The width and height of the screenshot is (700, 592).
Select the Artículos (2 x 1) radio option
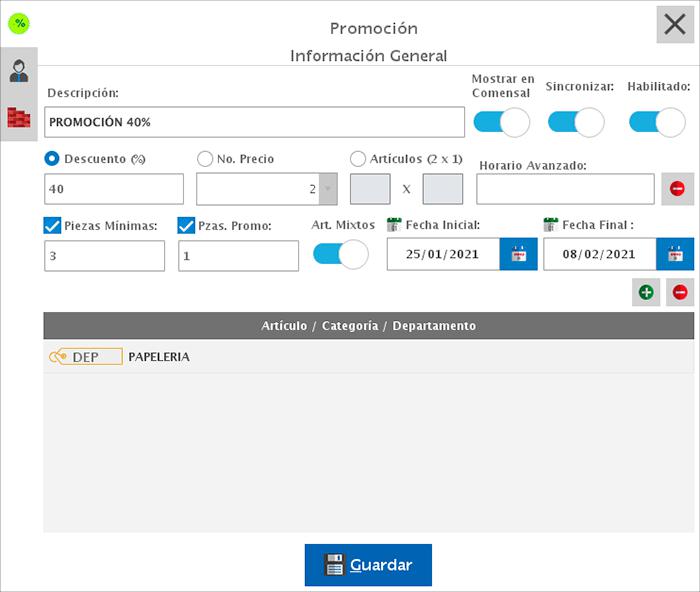coord(358,159)
